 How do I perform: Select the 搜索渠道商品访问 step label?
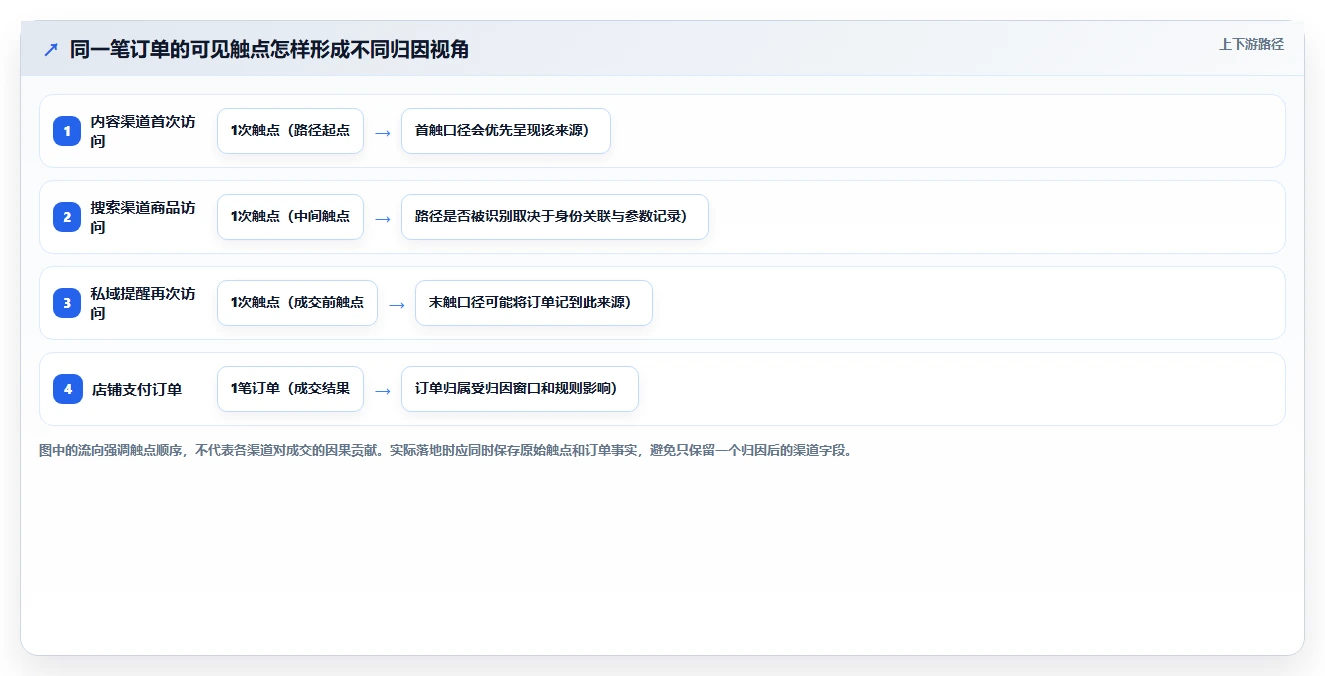click(x=144, y=217)
